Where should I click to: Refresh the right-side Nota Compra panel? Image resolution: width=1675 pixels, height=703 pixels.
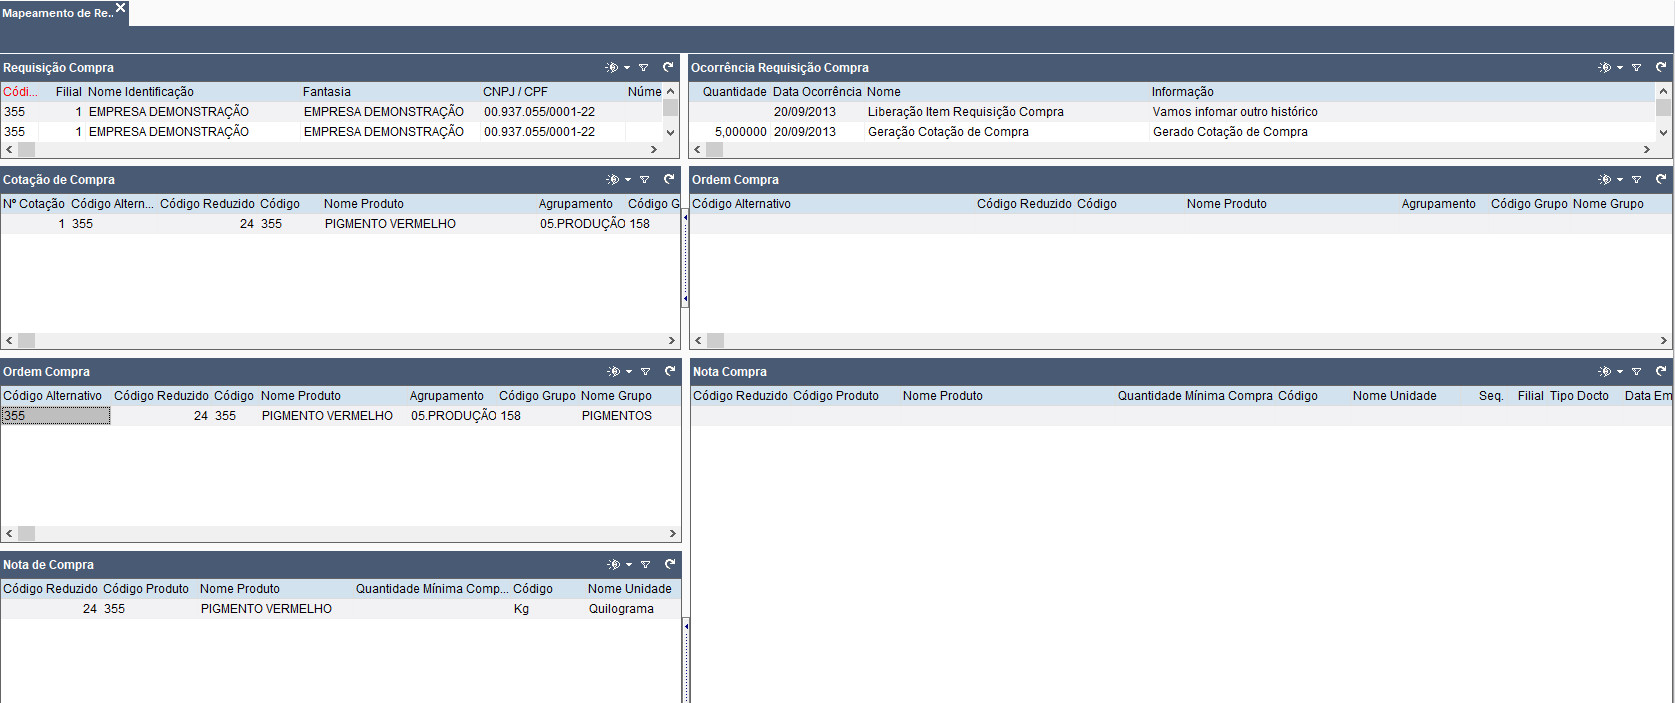(x=1661, y=371)
